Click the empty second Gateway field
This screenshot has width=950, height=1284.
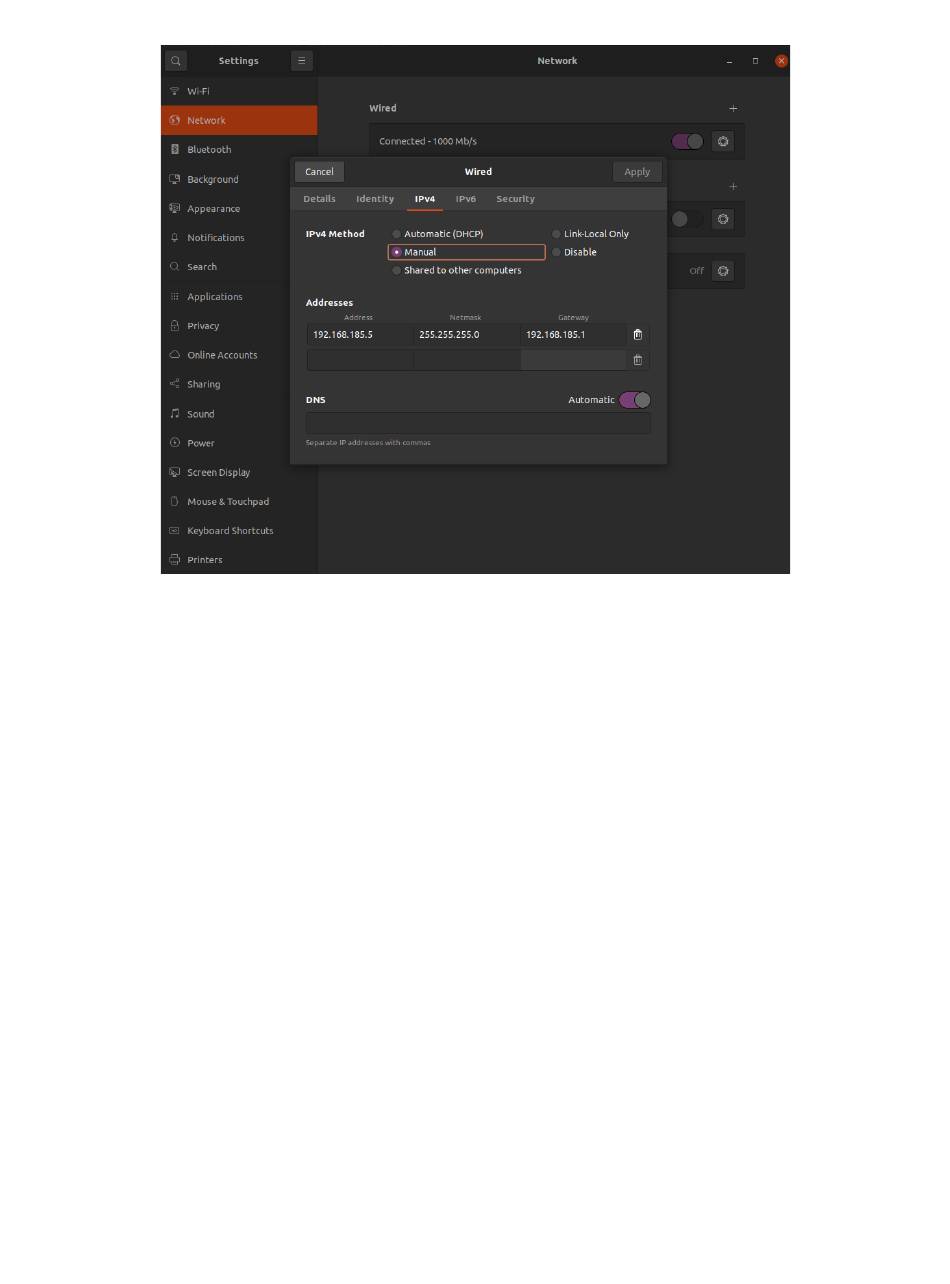[x=574, y=360]
